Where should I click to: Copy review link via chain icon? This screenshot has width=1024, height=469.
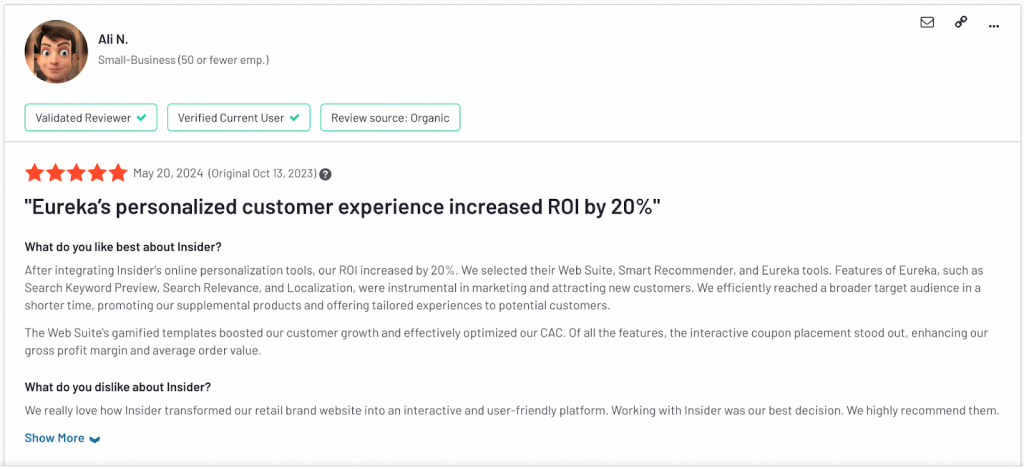(960, 23)
